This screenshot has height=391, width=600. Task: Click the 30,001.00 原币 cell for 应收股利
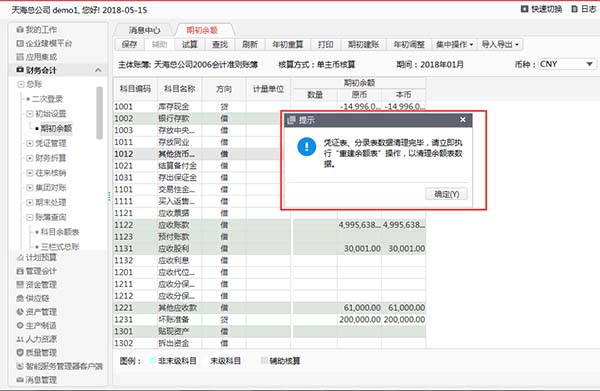(359, 248)
